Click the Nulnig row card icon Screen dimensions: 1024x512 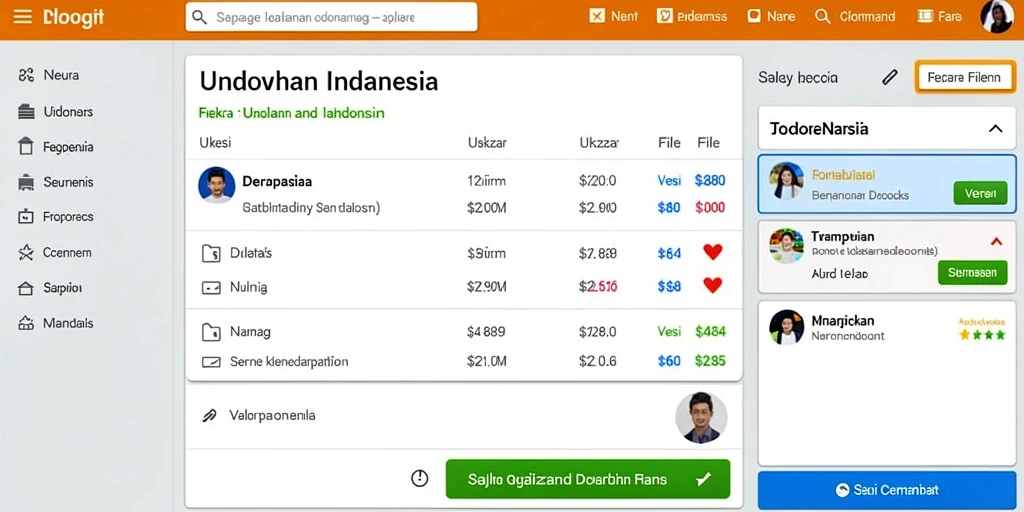point(211,287)
